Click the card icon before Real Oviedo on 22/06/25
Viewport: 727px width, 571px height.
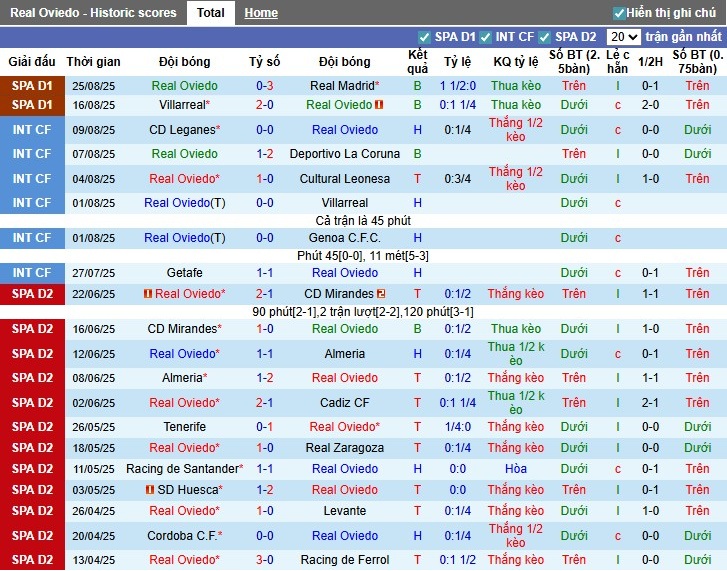coord(148,294)
